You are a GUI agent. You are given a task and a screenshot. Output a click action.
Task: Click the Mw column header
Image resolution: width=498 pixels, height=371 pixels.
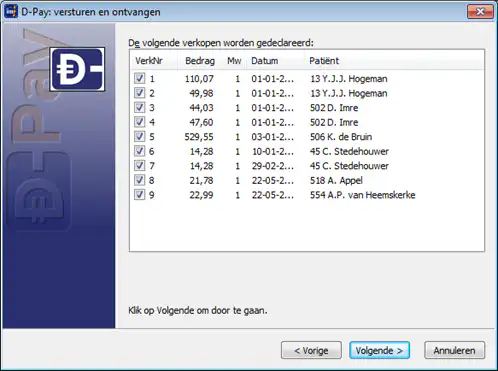tap(234, 61)
